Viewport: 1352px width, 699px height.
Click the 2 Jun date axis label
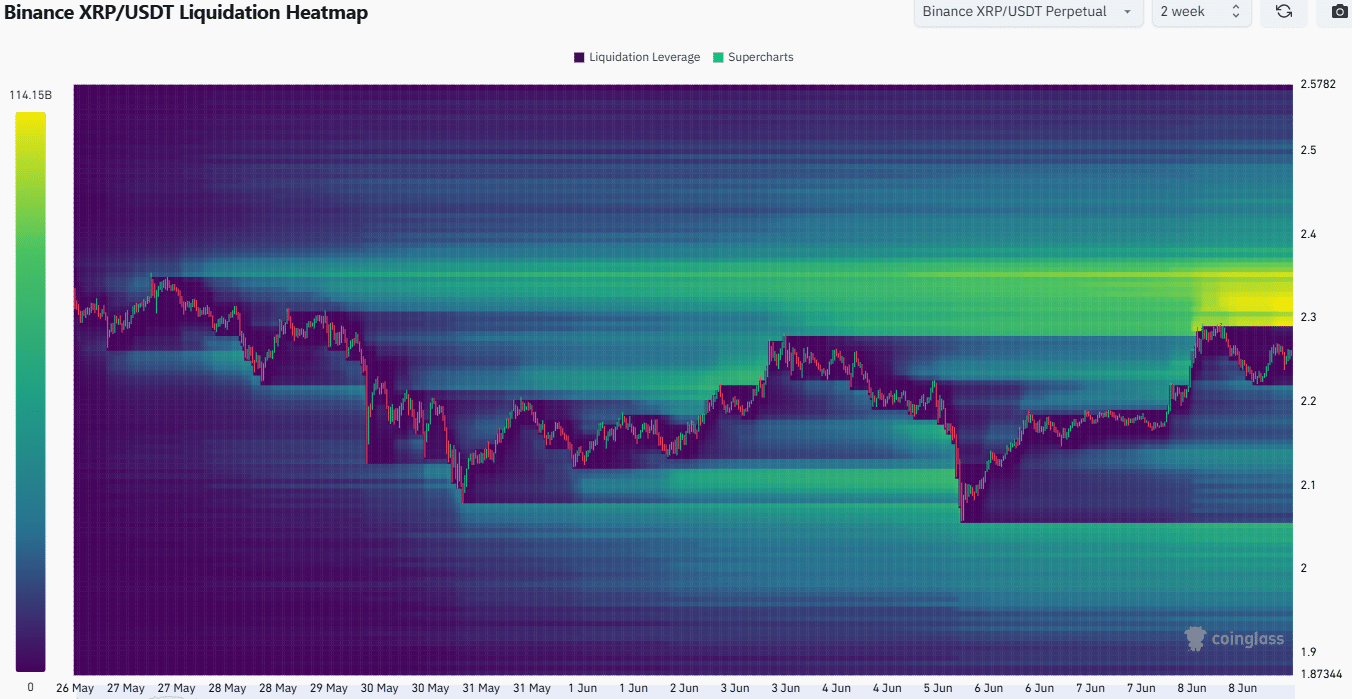[x=684, y=688]
